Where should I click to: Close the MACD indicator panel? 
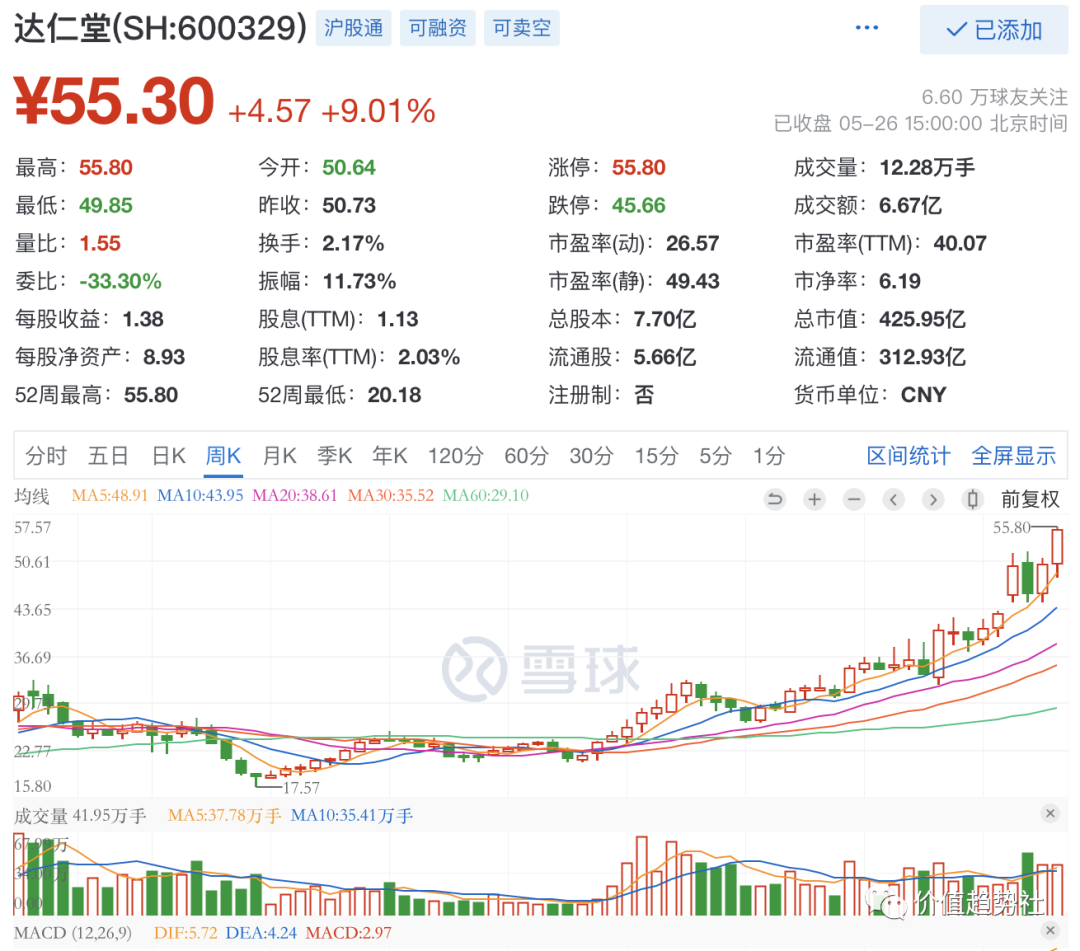point(1050,931)
